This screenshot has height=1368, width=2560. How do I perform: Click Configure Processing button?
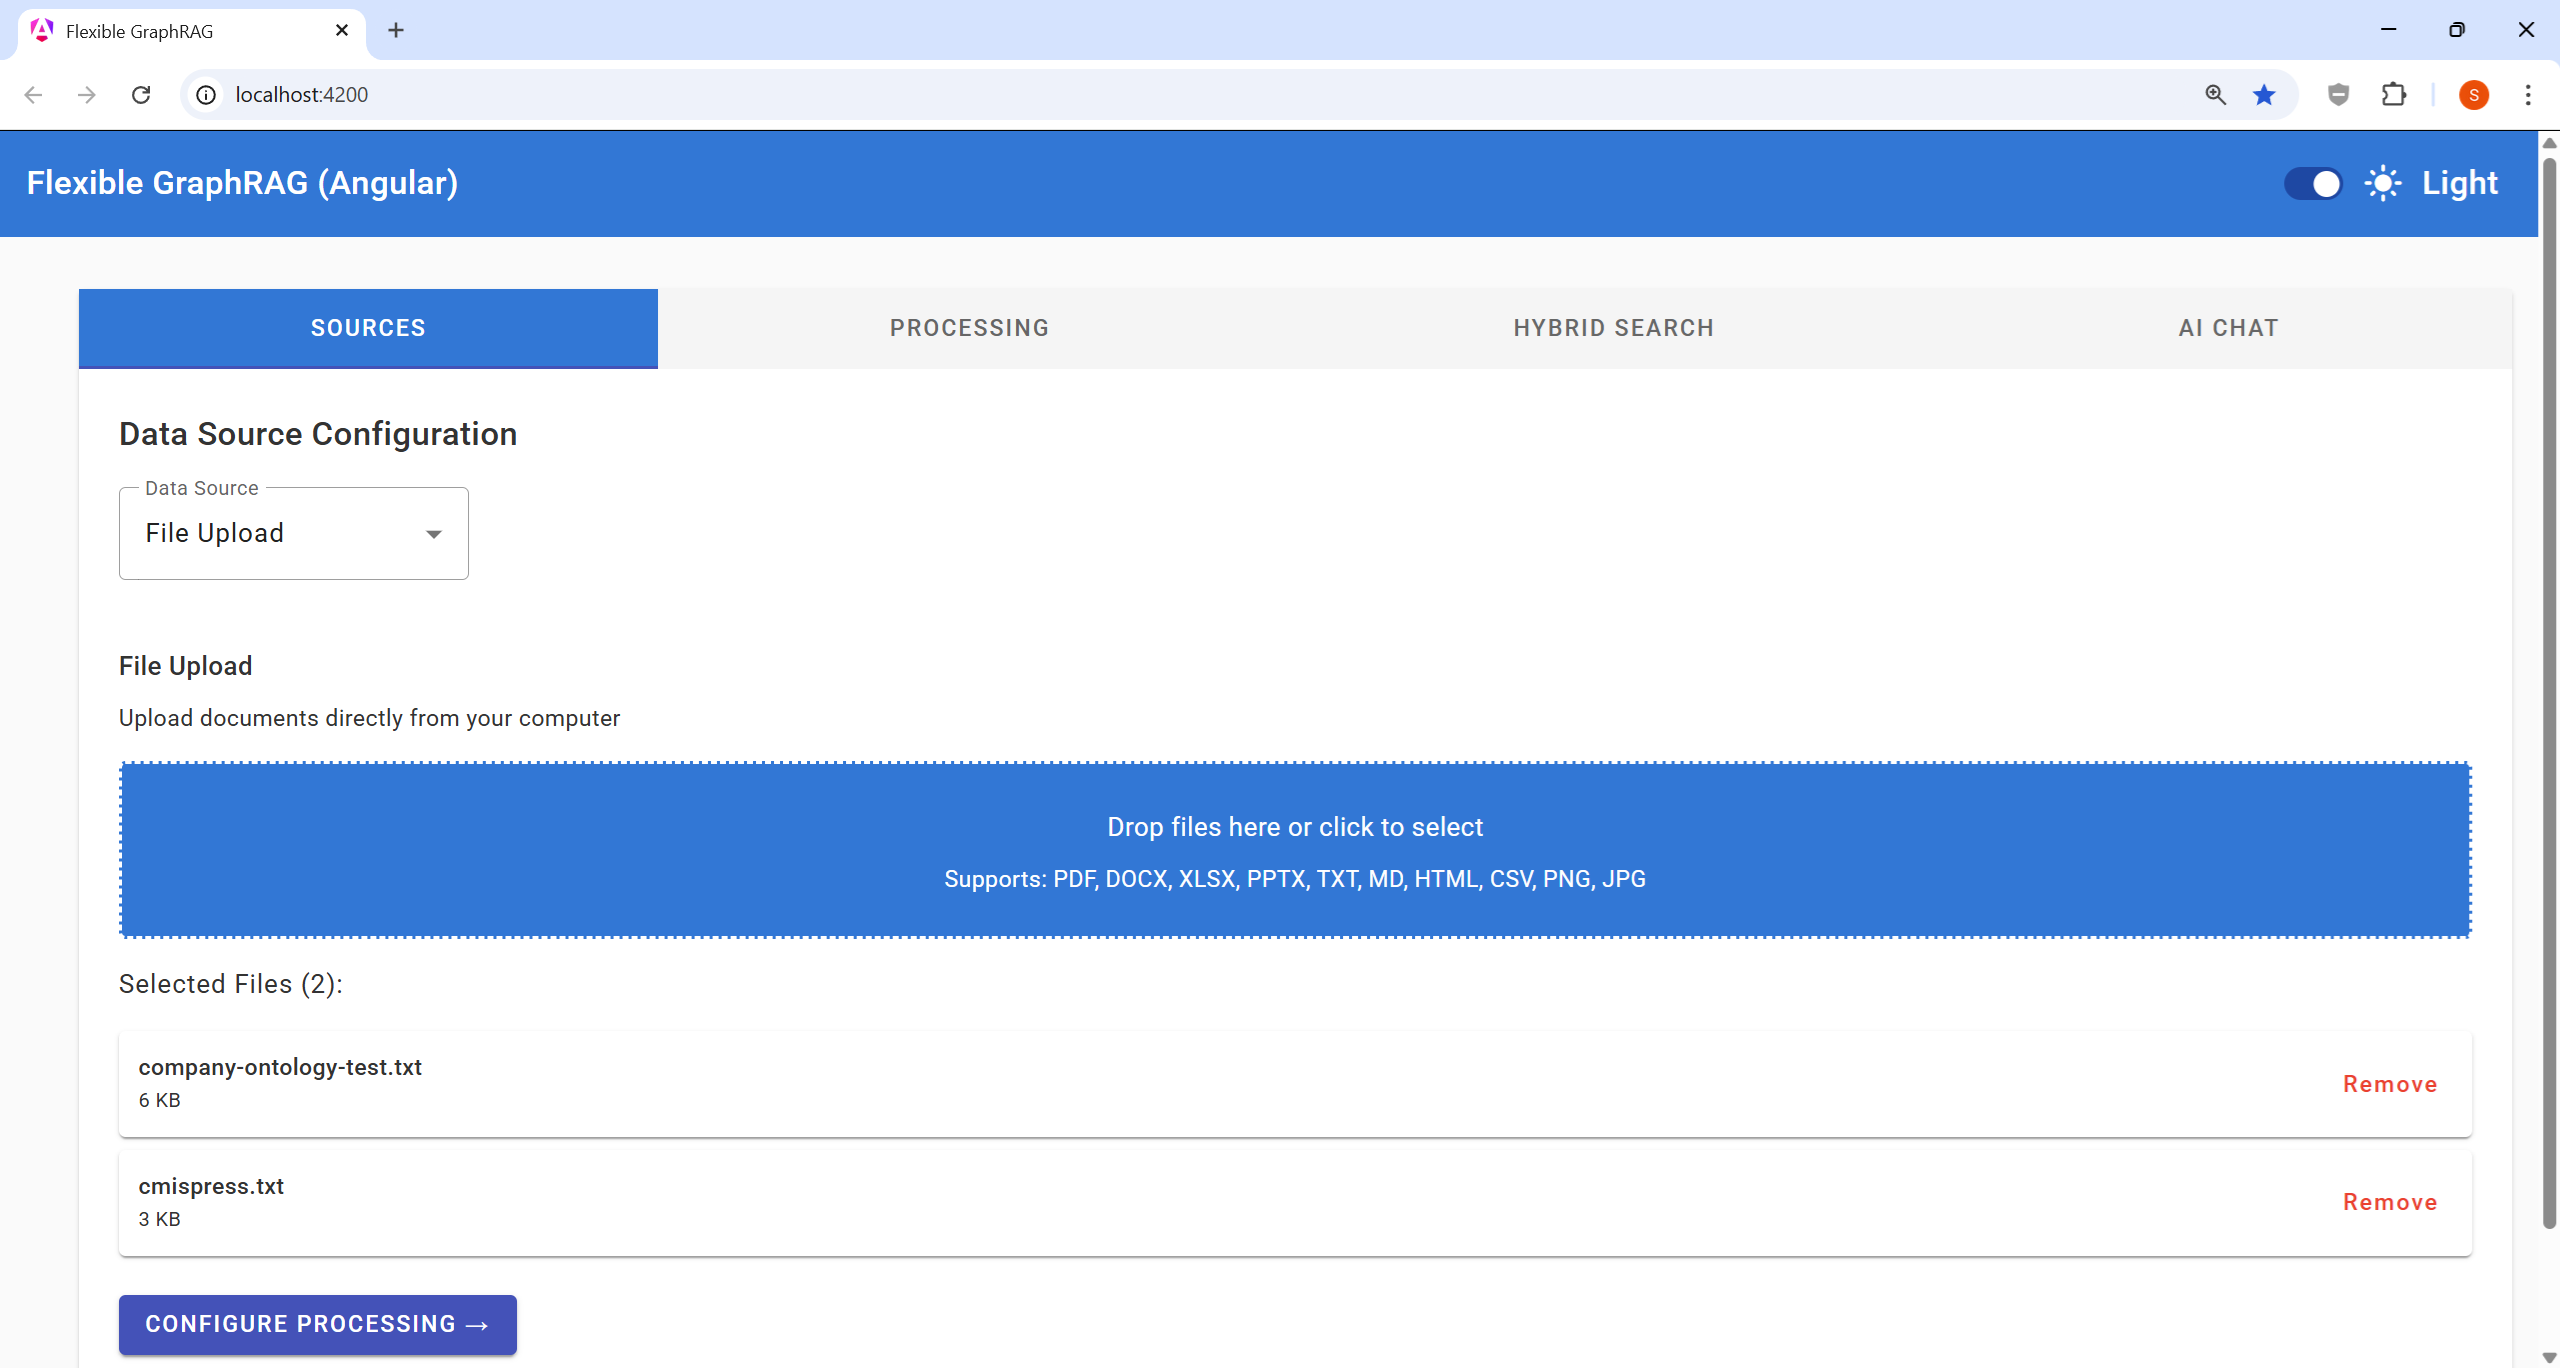tap(317, 1324)
